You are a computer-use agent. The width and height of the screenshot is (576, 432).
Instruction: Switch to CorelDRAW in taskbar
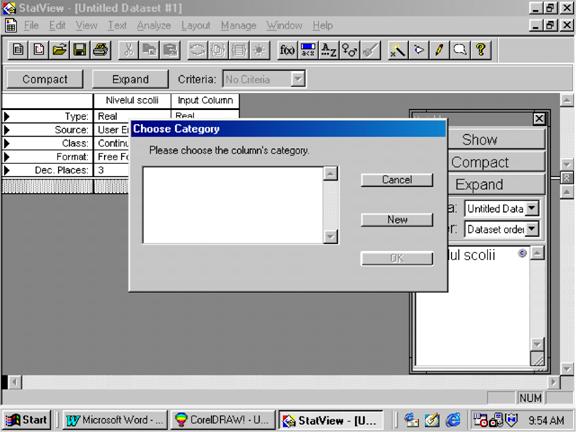click(223, 420)
